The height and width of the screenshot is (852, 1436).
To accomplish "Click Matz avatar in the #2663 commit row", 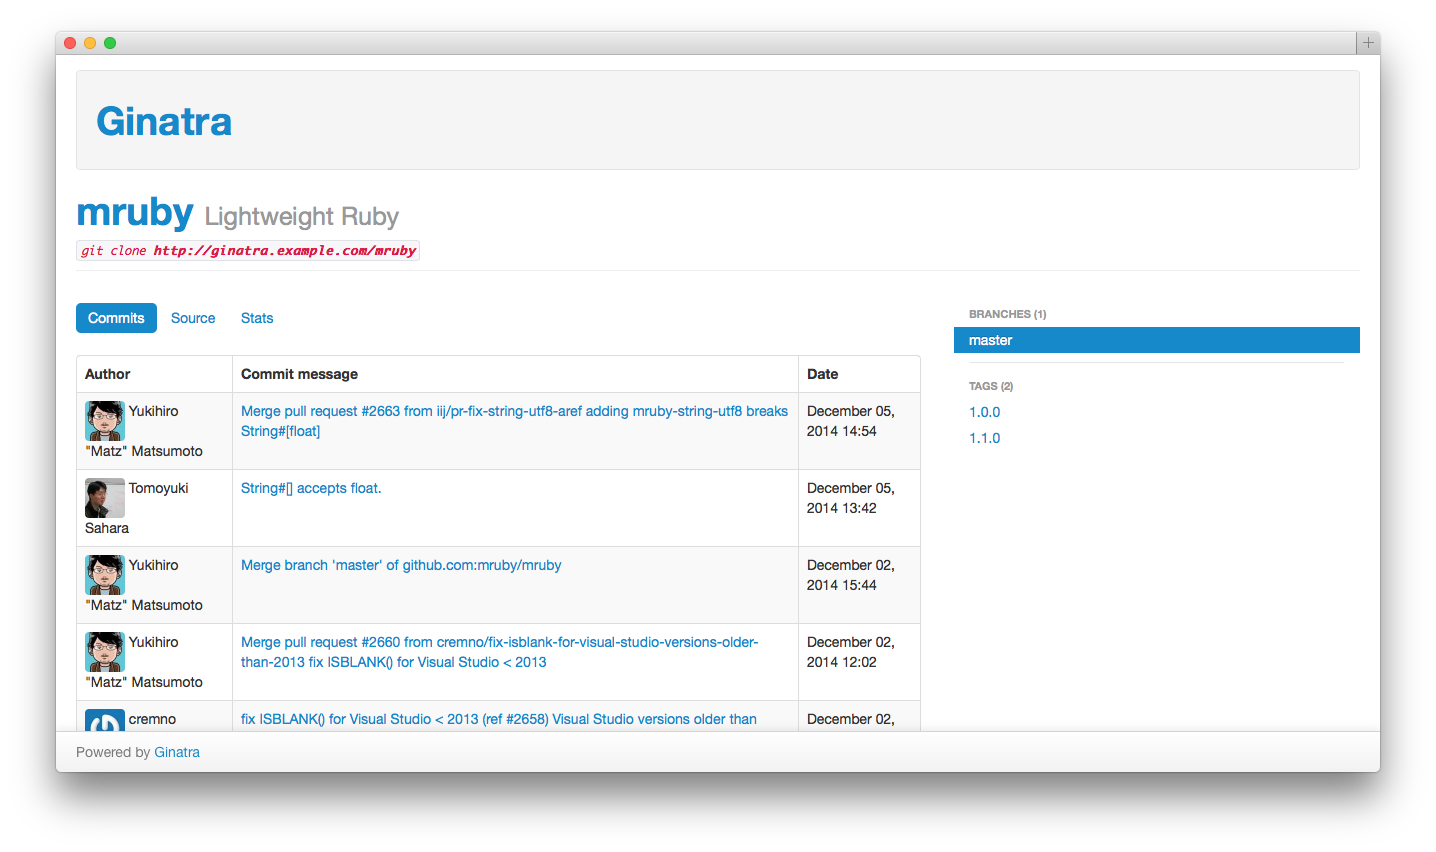I will (x=105, y=421).
